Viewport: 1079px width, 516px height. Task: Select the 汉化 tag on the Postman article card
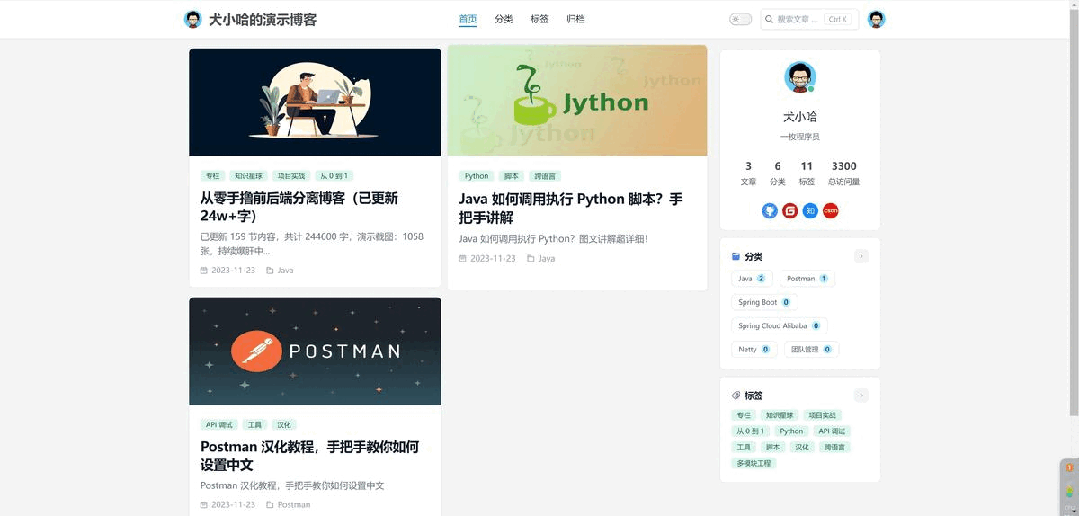click(284, 424)
